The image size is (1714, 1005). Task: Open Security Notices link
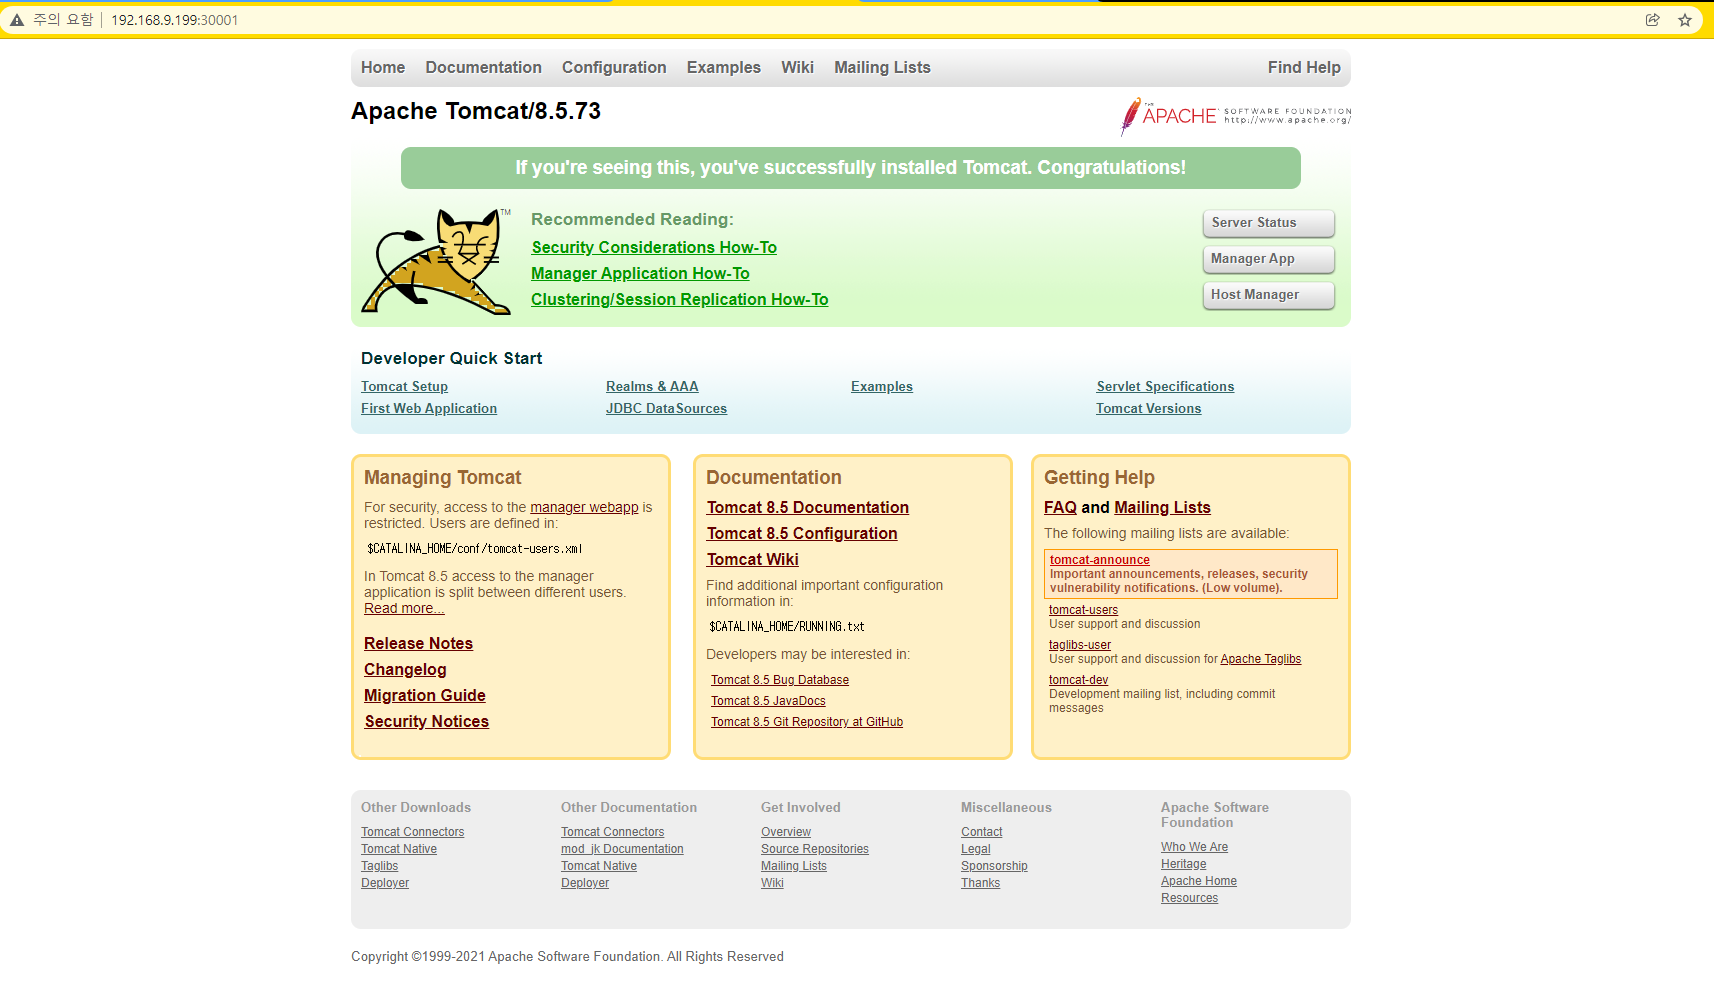click(x=427, y=722)
